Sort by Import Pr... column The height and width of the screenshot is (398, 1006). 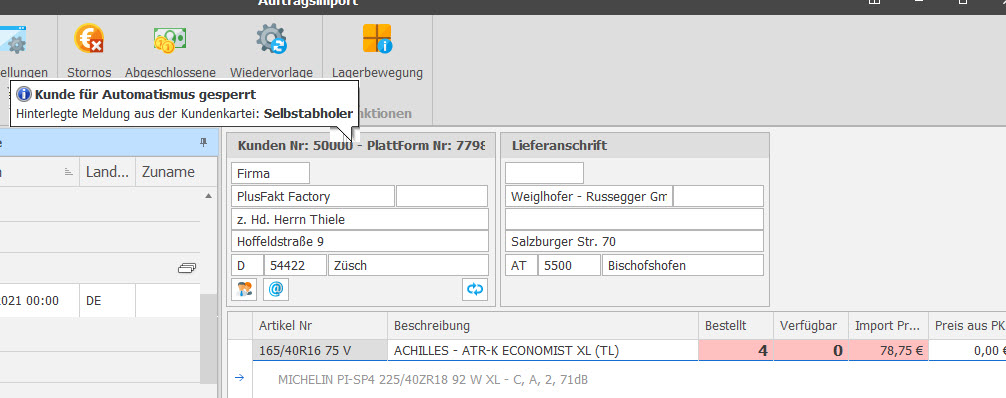(888, 326)
